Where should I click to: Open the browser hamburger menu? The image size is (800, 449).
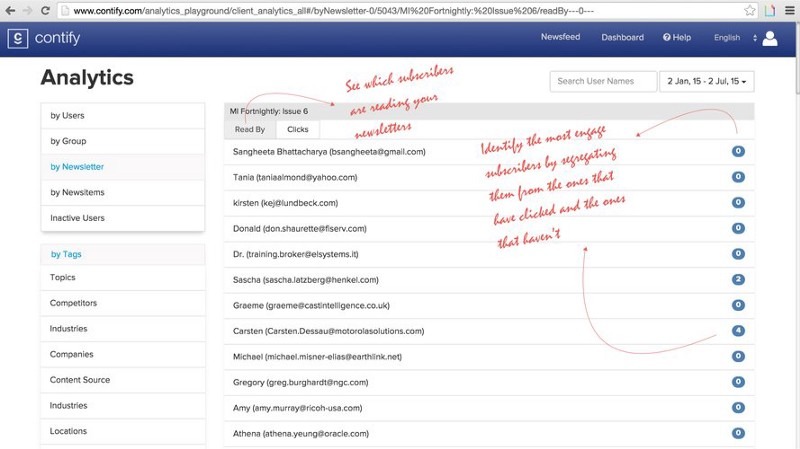coord(789,11)
